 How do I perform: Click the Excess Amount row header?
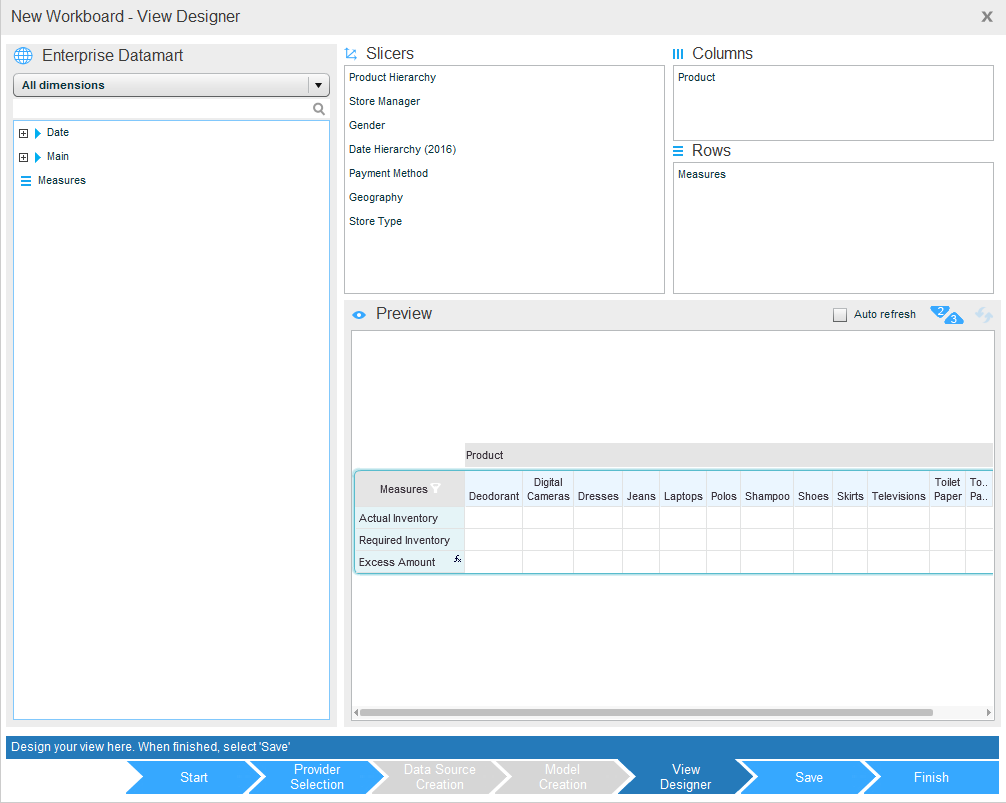[x=410, y=562]
